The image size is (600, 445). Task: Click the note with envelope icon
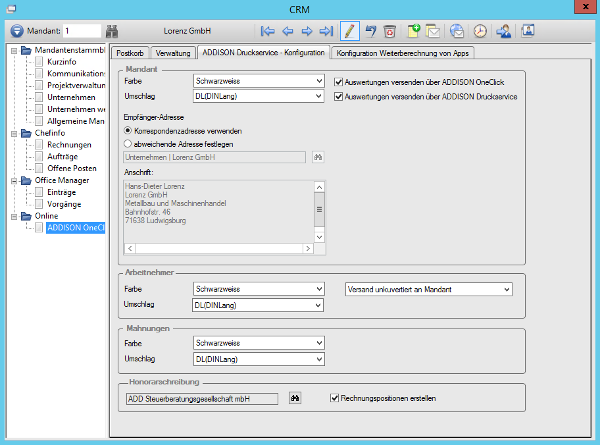pyautogui.click(x=433, y=31)
